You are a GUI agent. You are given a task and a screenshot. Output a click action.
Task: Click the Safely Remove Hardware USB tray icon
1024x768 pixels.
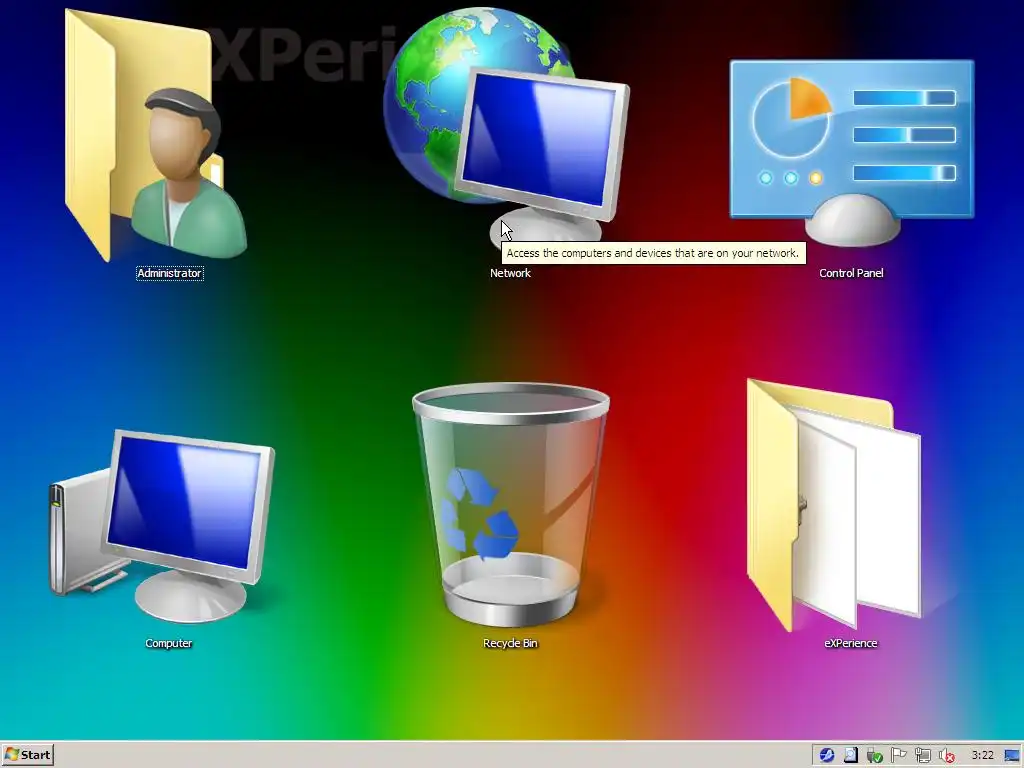(874, 756)
